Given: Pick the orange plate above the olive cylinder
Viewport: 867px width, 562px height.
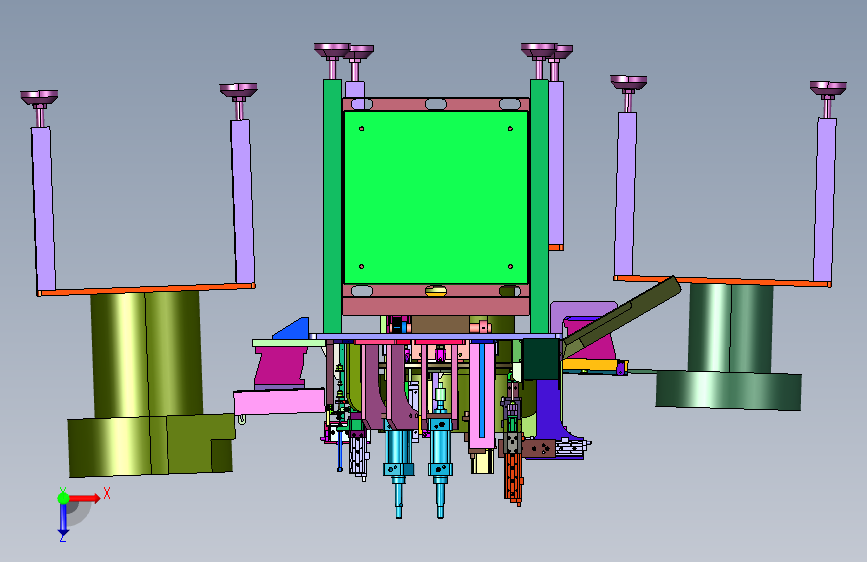Looking at the screenshot, I should [147, 289].
